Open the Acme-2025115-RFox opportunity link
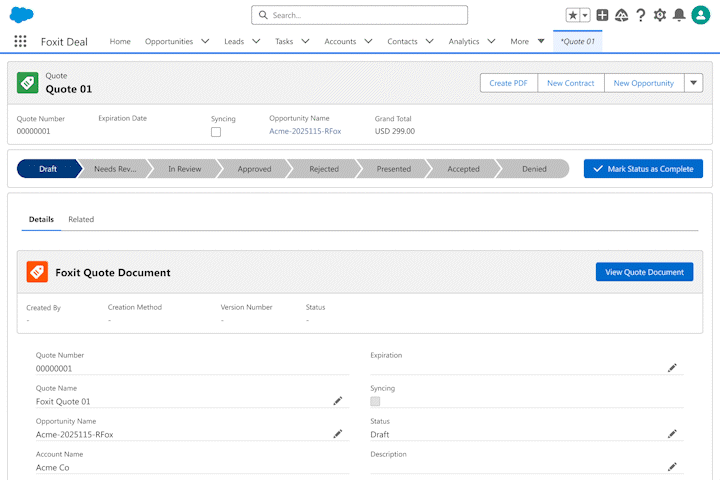The height and width of the screenshot is (480, 720). (x=305, y=131)
